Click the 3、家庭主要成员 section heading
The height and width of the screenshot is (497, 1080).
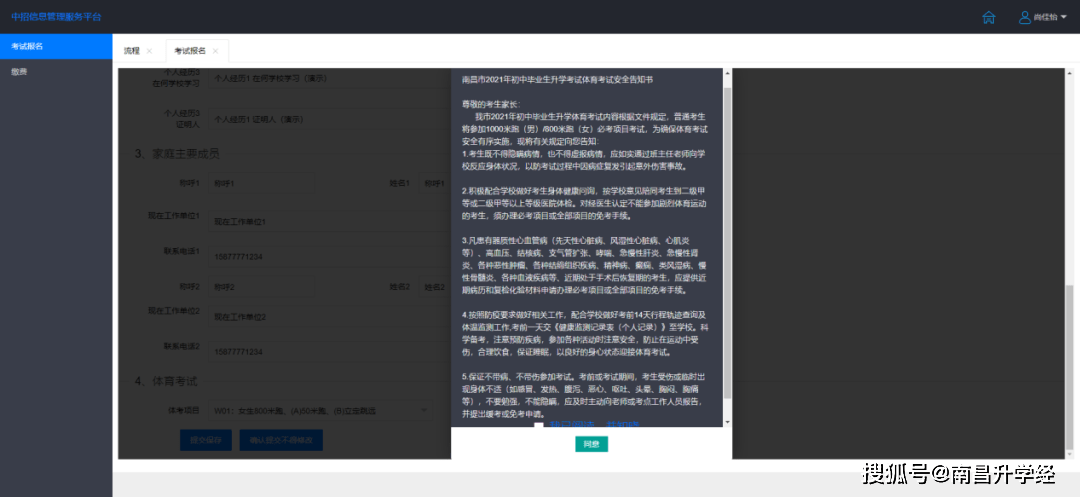point(177,154)
